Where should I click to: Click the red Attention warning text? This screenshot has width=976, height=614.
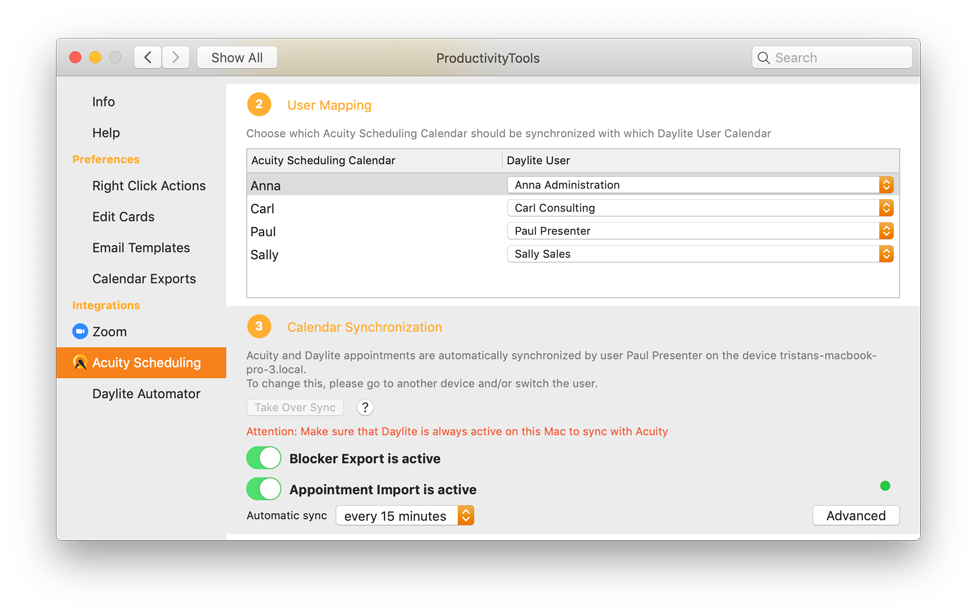(457, 431)
